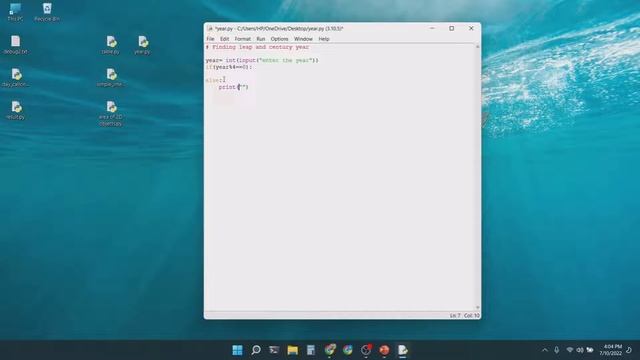Open second Chrome icon on the taskbar

pyautogui.click(x=347, y=350)
